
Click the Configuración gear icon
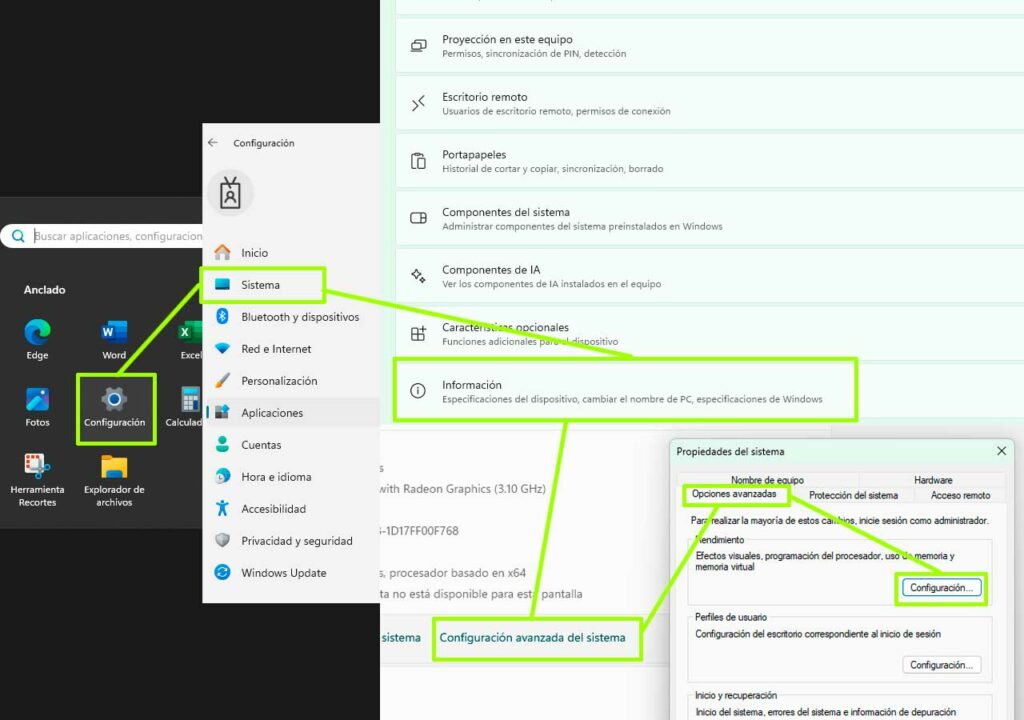click(115, 400)
